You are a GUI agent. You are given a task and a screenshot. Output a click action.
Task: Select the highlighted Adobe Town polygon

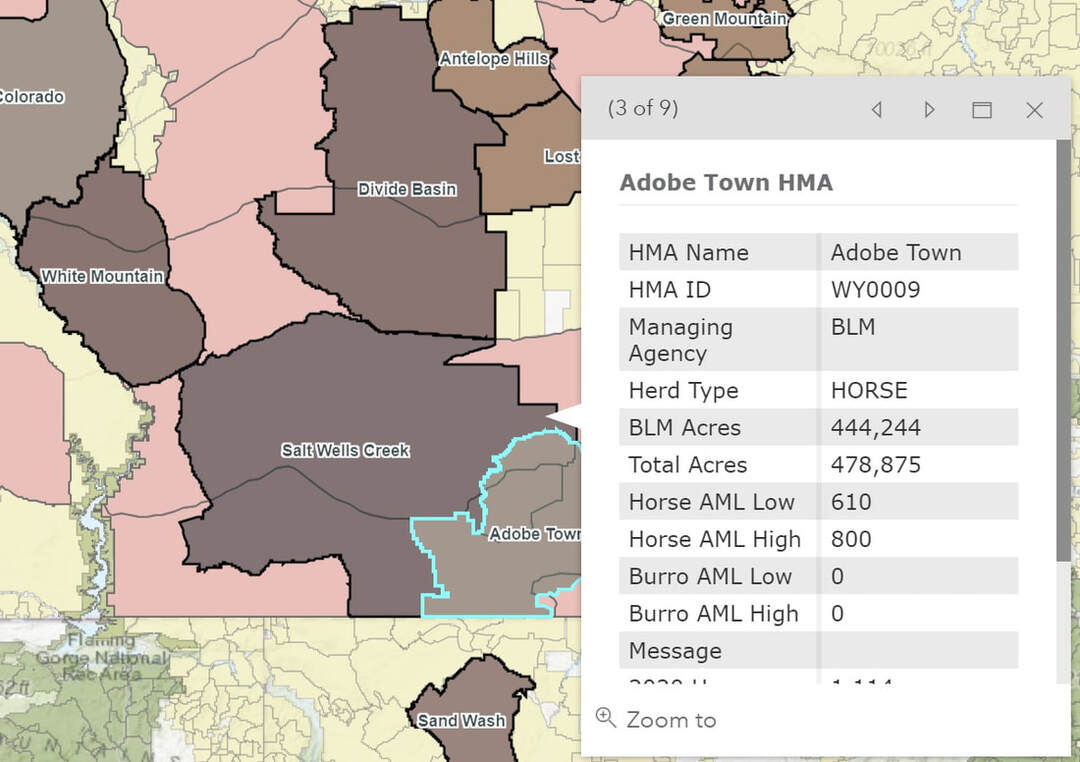pos(500,570)
